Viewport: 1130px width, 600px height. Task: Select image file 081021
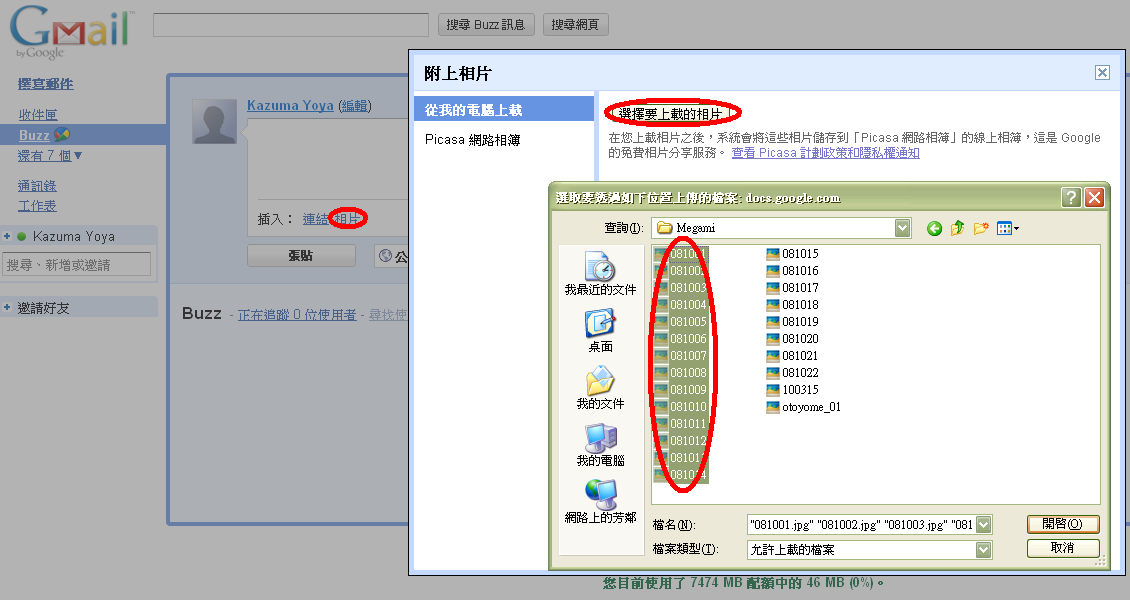point(792,356)
